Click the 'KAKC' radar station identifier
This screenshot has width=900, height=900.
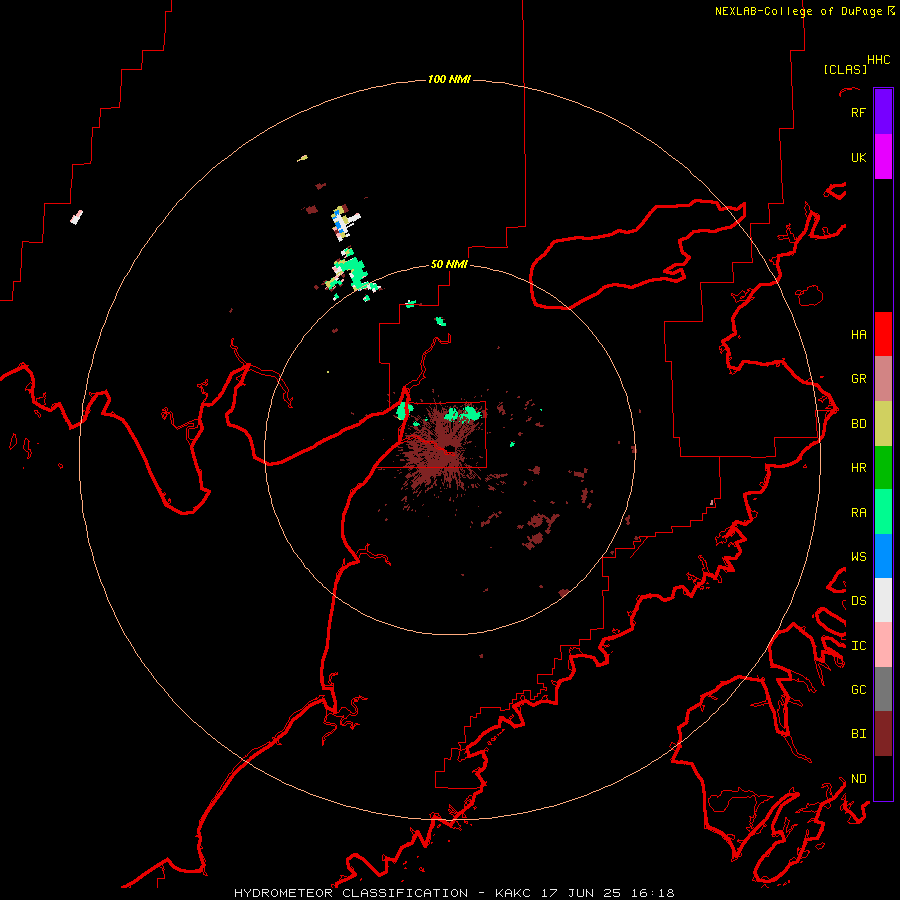coord(512,893)
